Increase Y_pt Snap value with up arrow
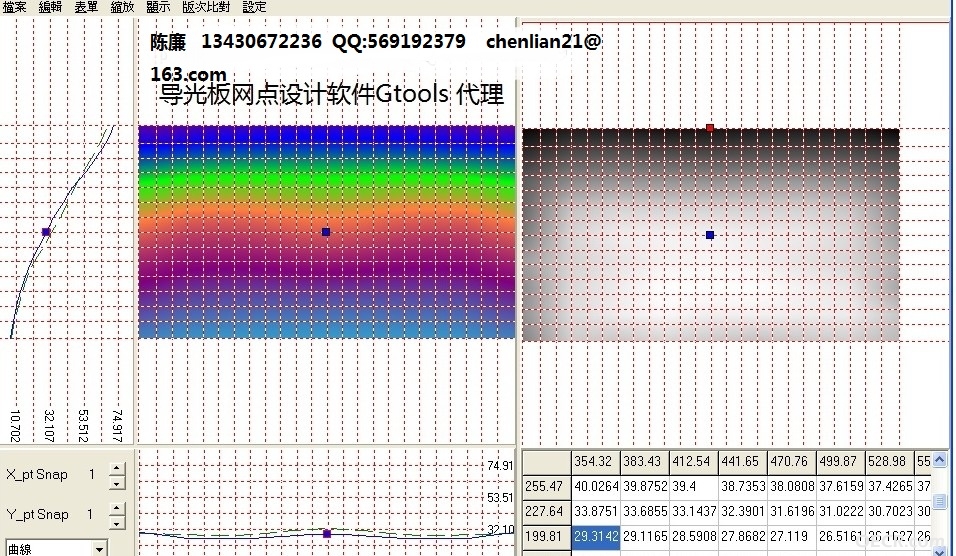Viewport: 956px width, 556px height. pos(117,508)
